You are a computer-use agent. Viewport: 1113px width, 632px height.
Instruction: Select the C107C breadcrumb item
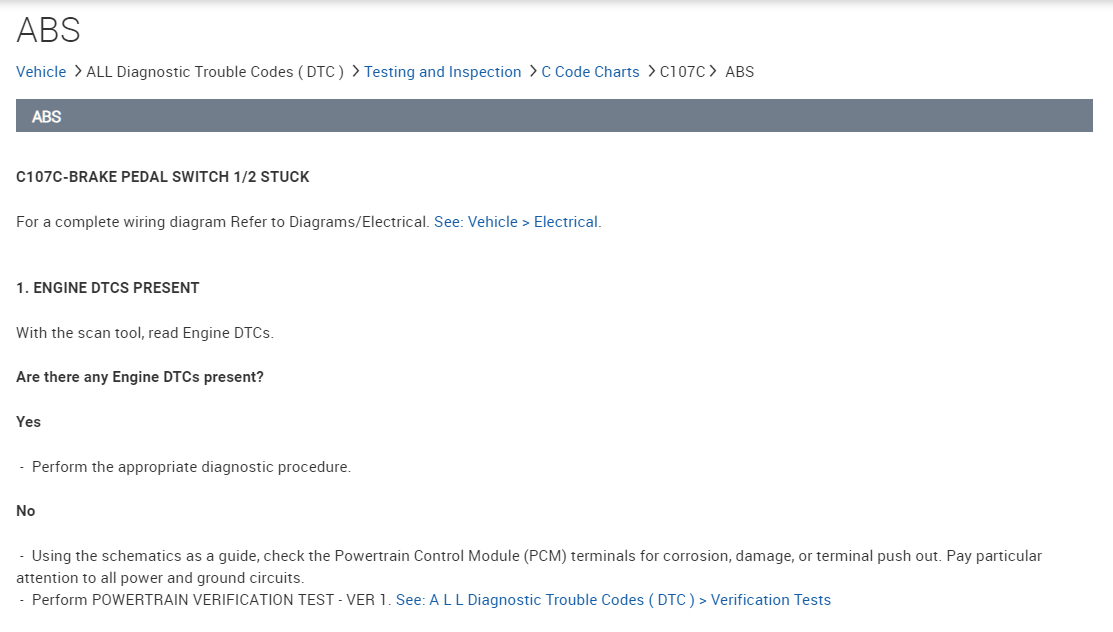[682, 72]
